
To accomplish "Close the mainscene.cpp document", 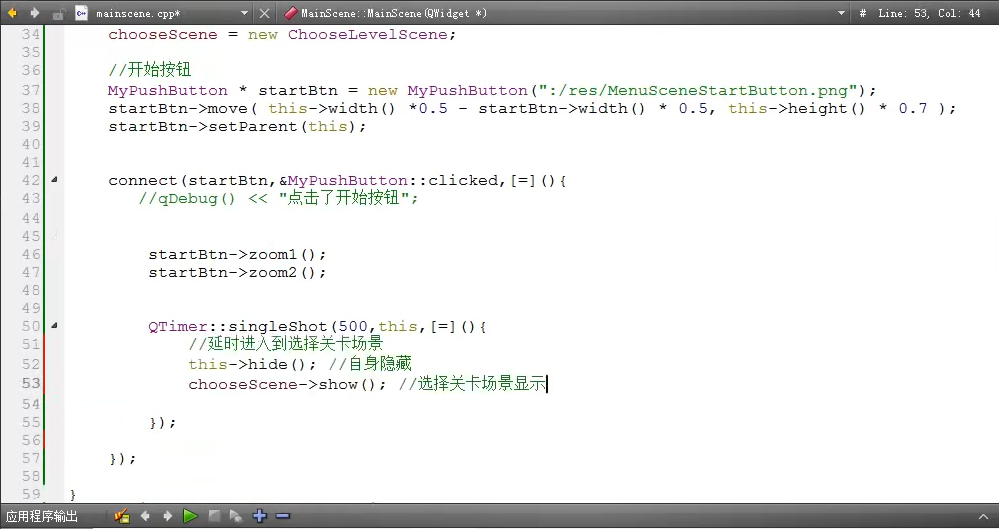I will coord(264,13).
